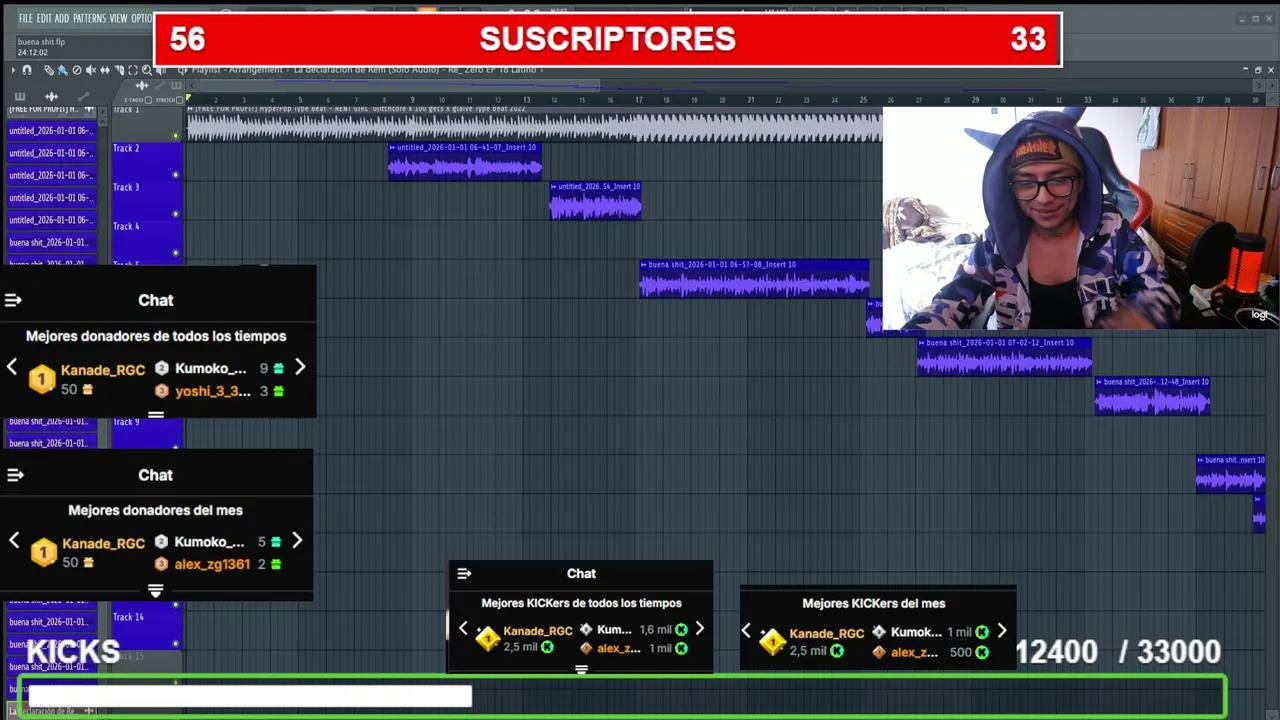Viewport: 1280px width, 720px height.
Task: Show previous page of all-time donors
Action: pyautogui.click(x=12, y=367)
